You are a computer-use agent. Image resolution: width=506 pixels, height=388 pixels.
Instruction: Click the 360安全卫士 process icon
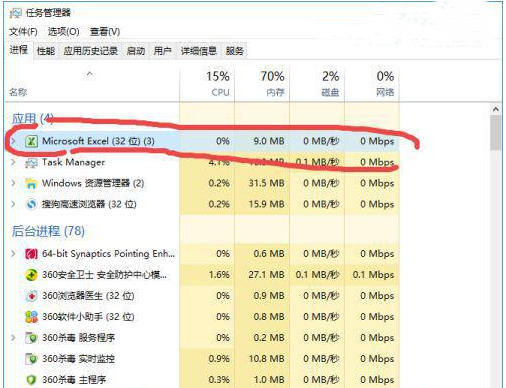point(31,275)
